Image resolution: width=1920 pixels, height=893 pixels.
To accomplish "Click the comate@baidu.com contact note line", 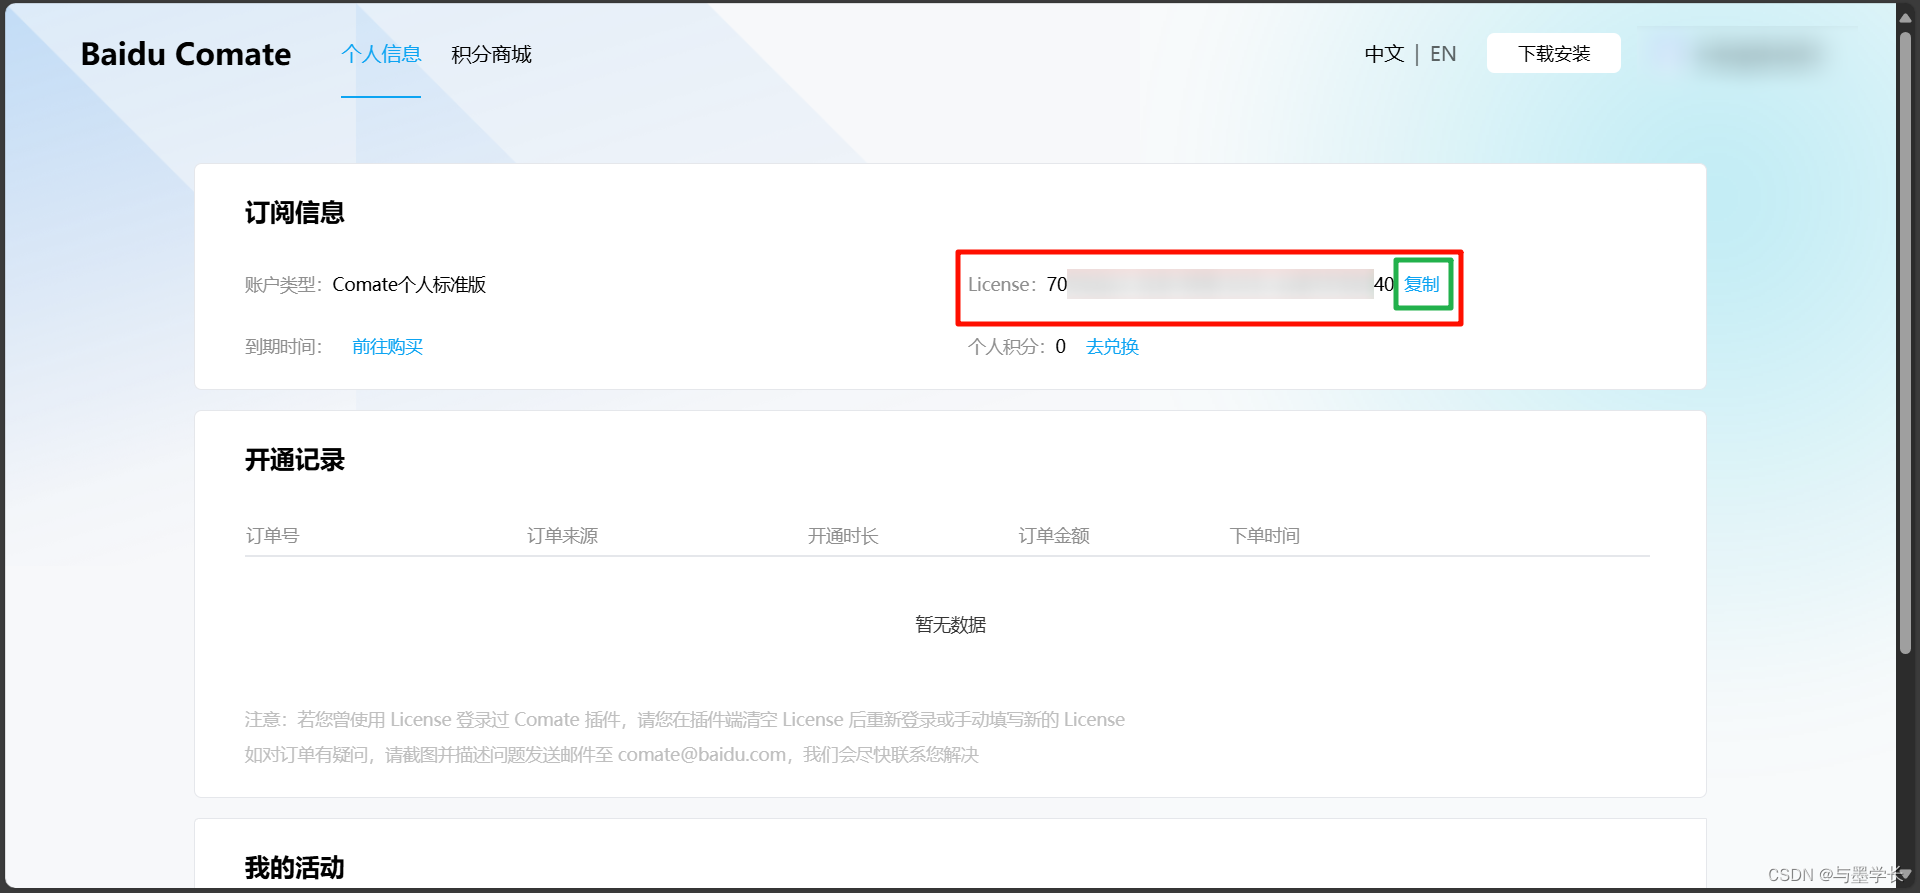I will point(612,754).
